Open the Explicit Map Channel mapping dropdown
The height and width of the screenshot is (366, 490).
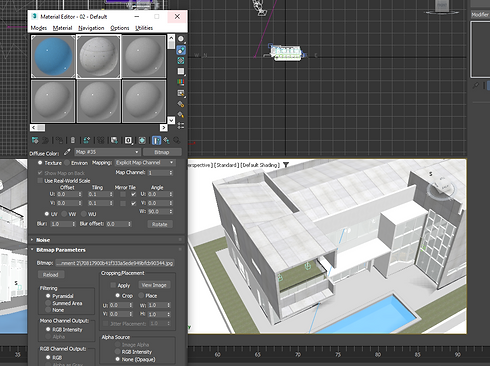tap(145, 163)
